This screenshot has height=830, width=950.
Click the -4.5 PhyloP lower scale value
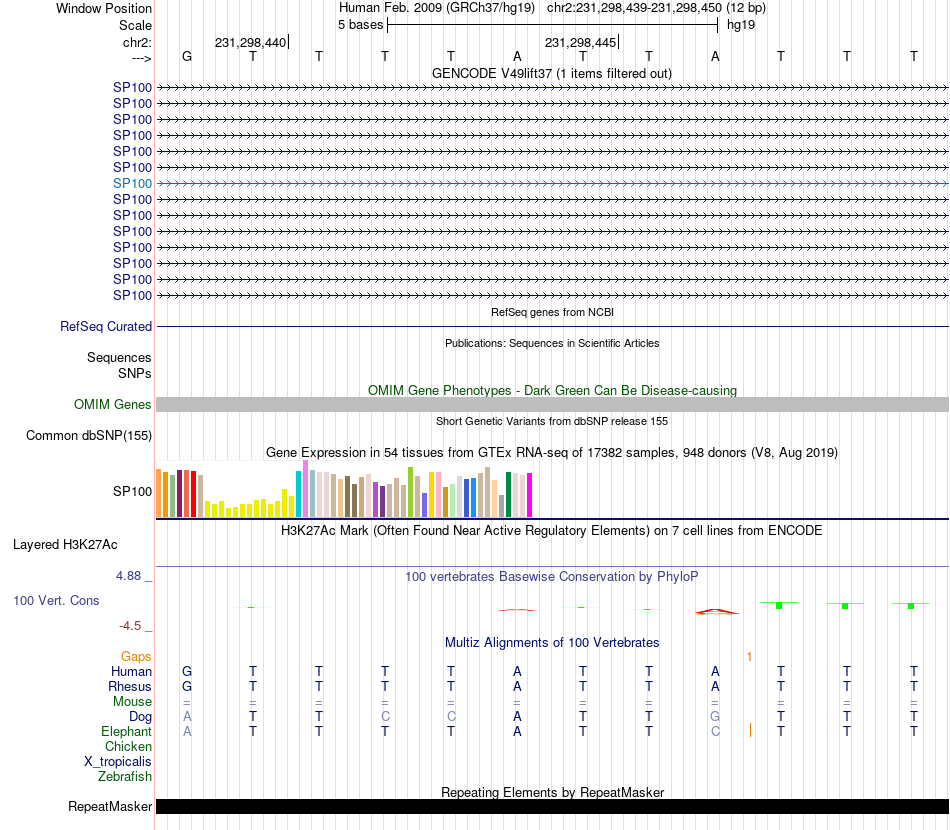click(x=130, y=626)
